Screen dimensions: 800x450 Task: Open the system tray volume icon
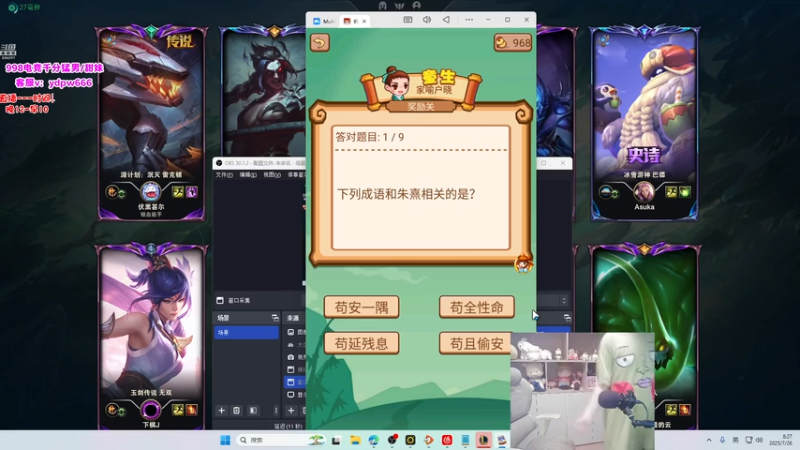coord(759,440)
